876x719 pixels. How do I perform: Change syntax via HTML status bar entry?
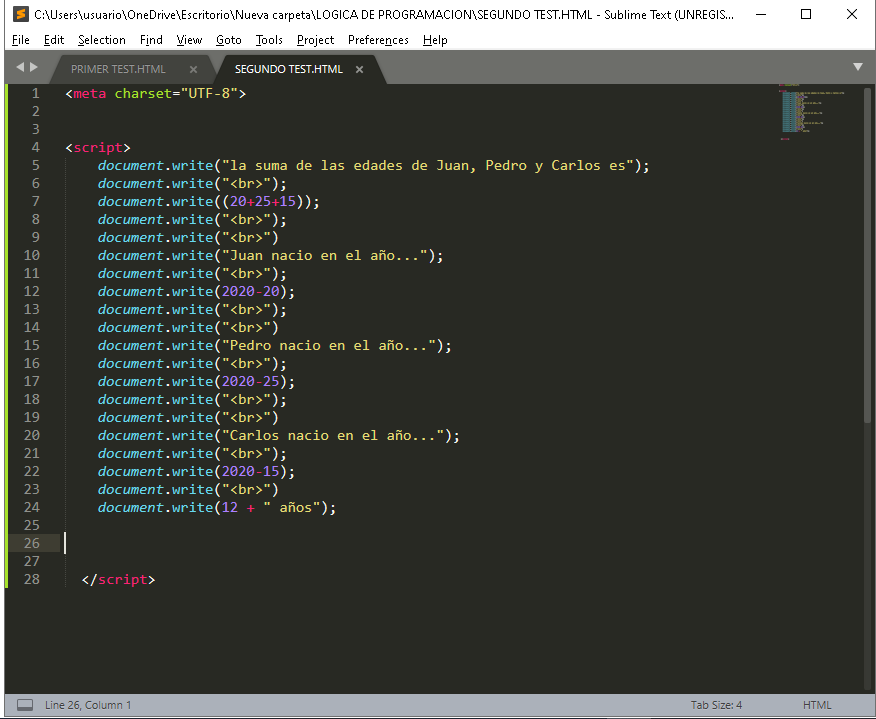[x=817, y=705]
